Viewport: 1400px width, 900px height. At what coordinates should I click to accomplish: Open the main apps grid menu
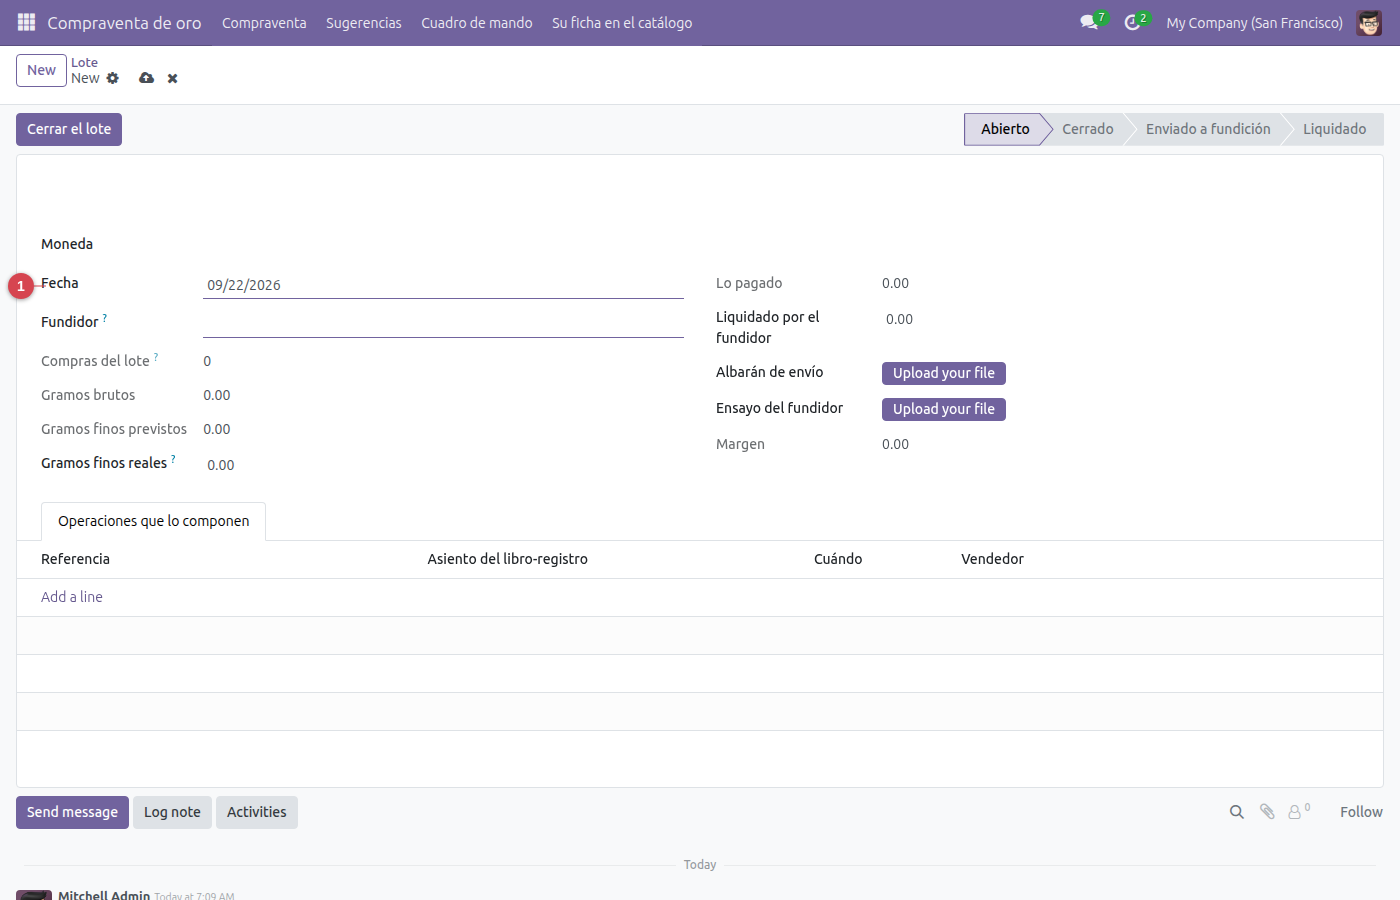[26, 22]
